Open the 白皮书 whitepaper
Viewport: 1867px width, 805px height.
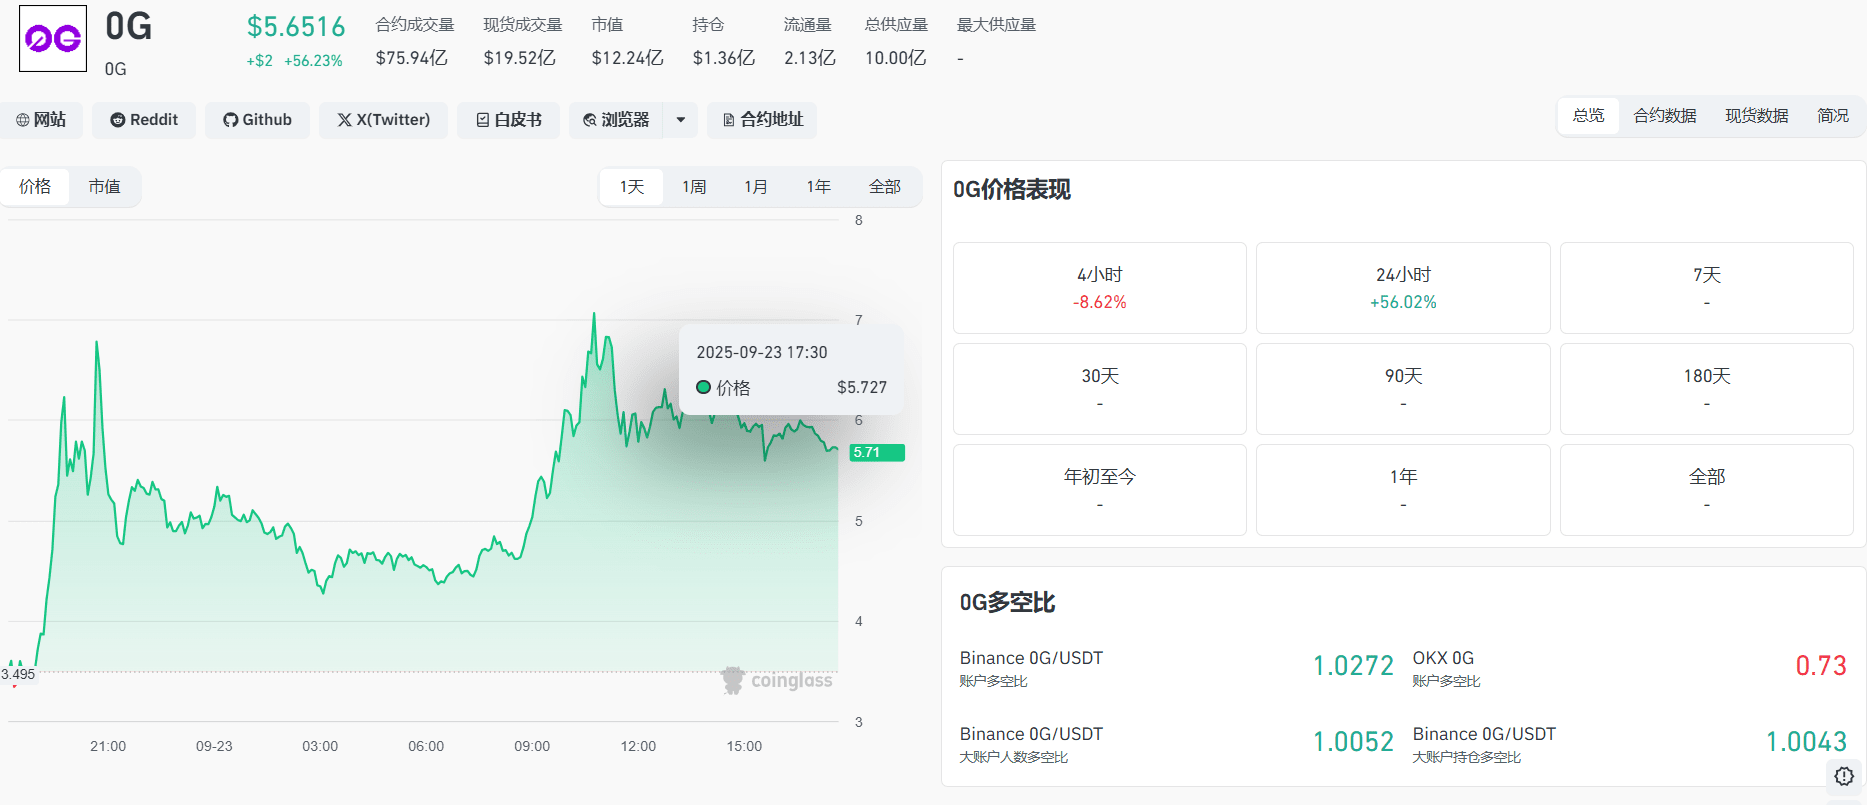pos(508,120)
